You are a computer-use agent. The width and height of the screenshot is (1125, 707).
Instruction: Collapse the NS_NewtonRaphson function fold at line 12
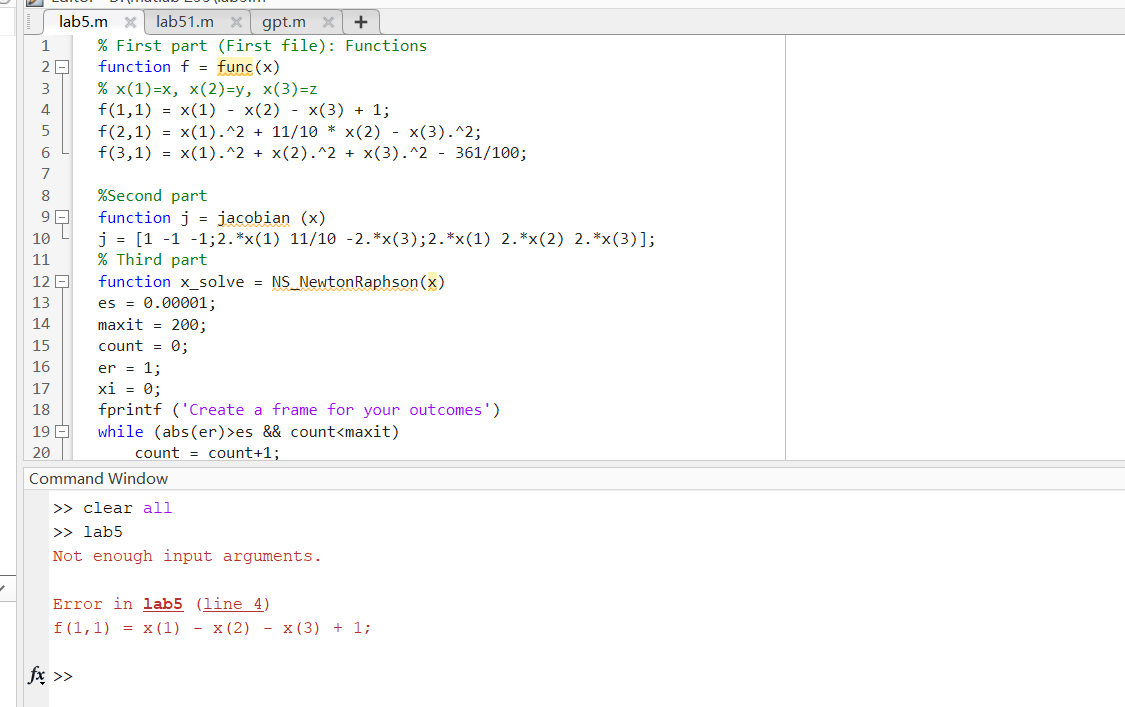(x=61, y=281)
